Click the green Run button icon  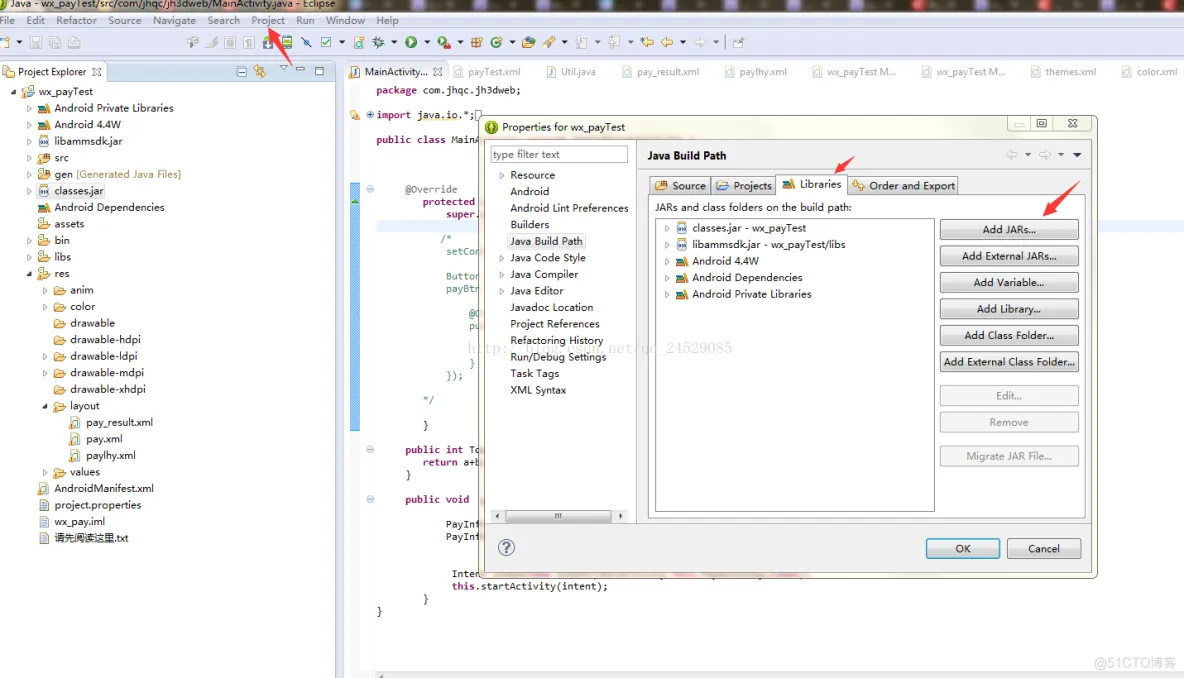coord(411,42)
